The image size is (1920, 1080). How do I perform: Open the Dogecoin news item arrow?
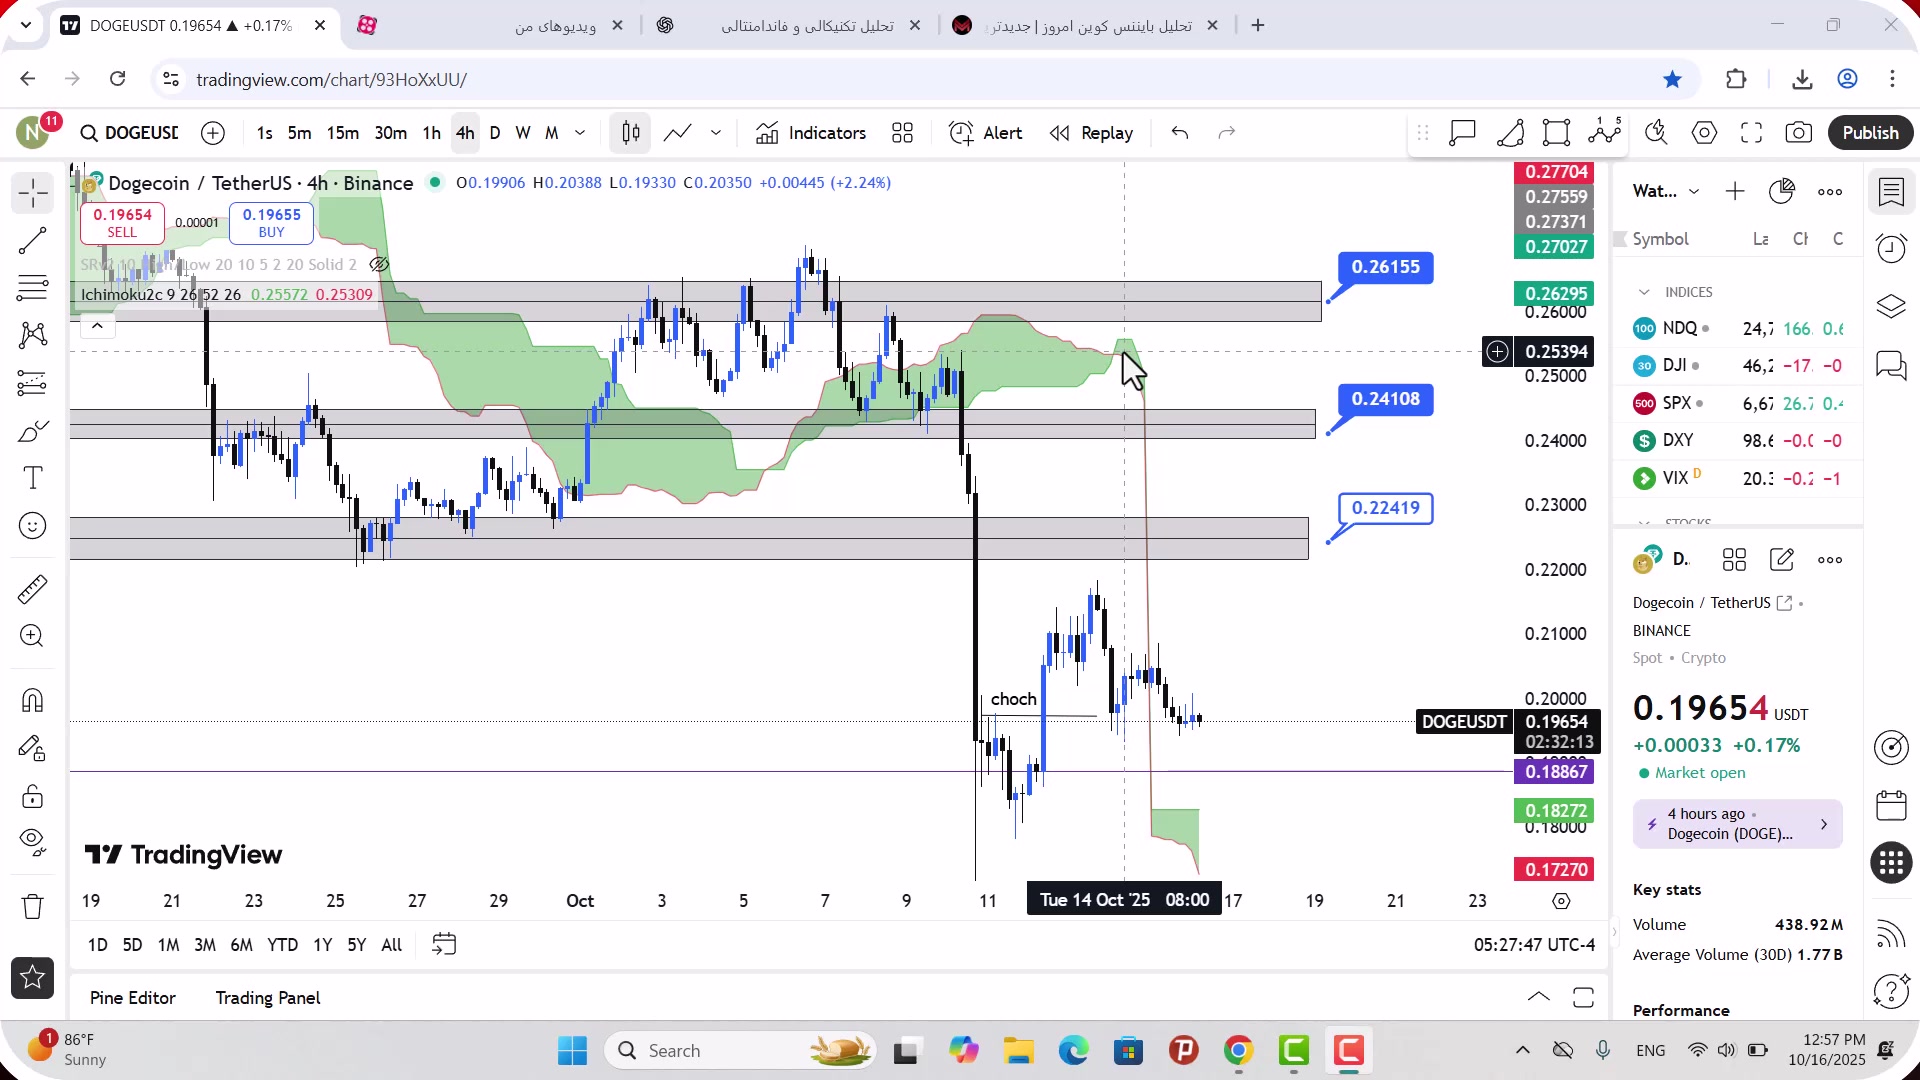coord(1824,825)
